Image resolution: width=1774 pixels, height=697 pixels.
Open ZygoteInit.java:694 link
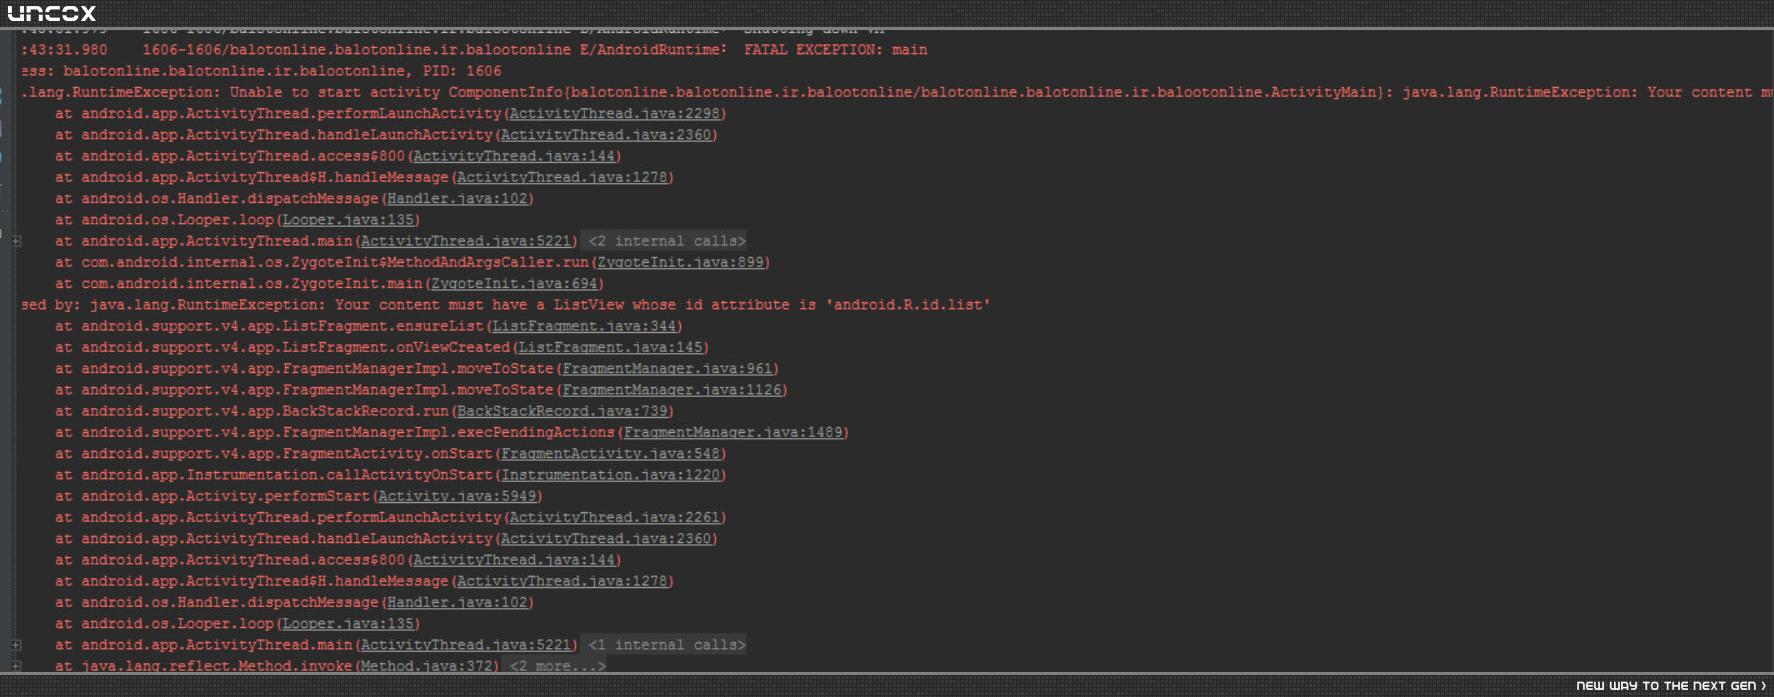tap(514, 284)
